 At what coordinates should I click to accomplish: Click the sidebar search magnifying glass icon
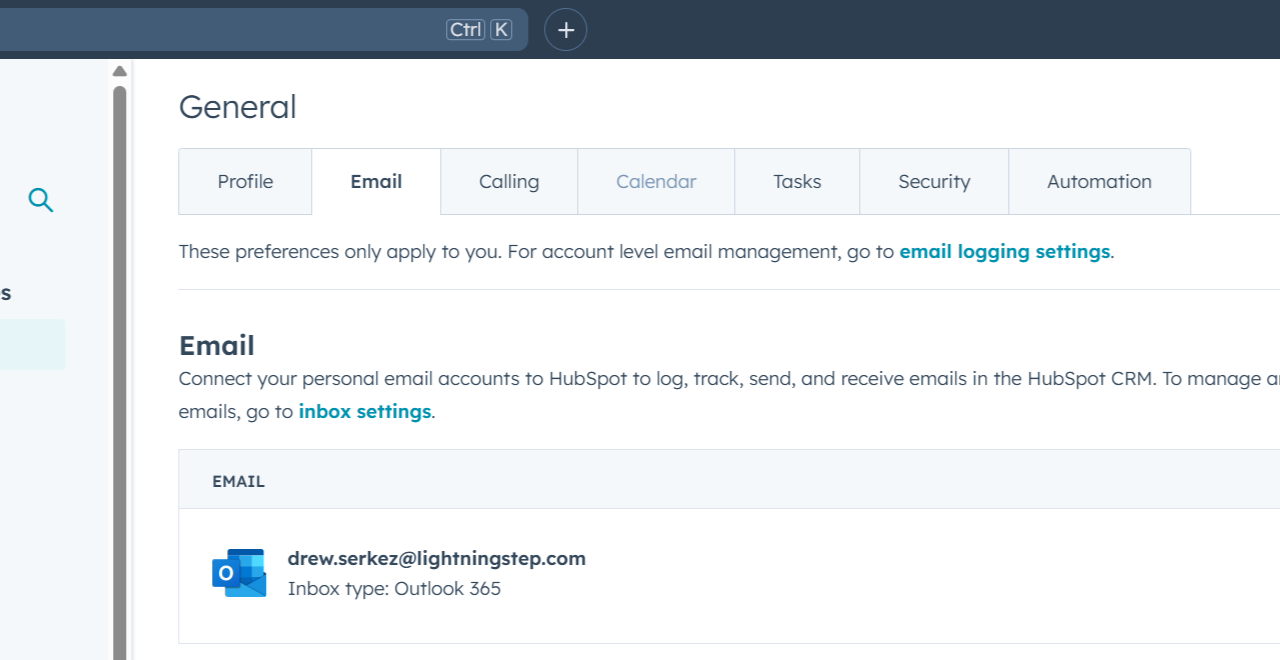(41, 200)
